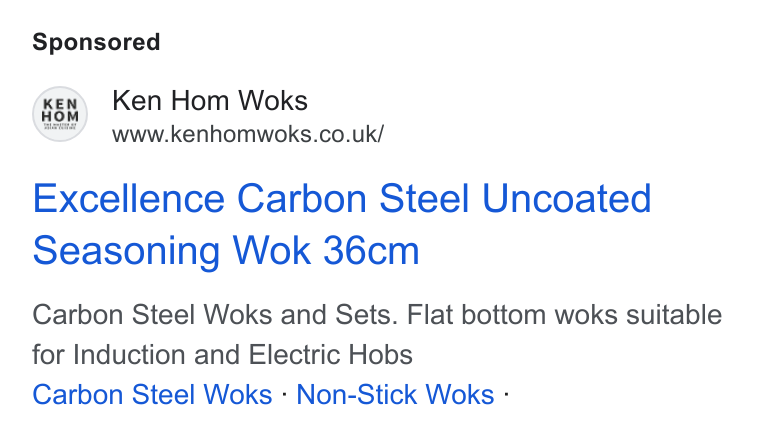Click the Ken Hom Woks advertiser name
This screenshot has width=760, height=438.
(x=210, y=101)
